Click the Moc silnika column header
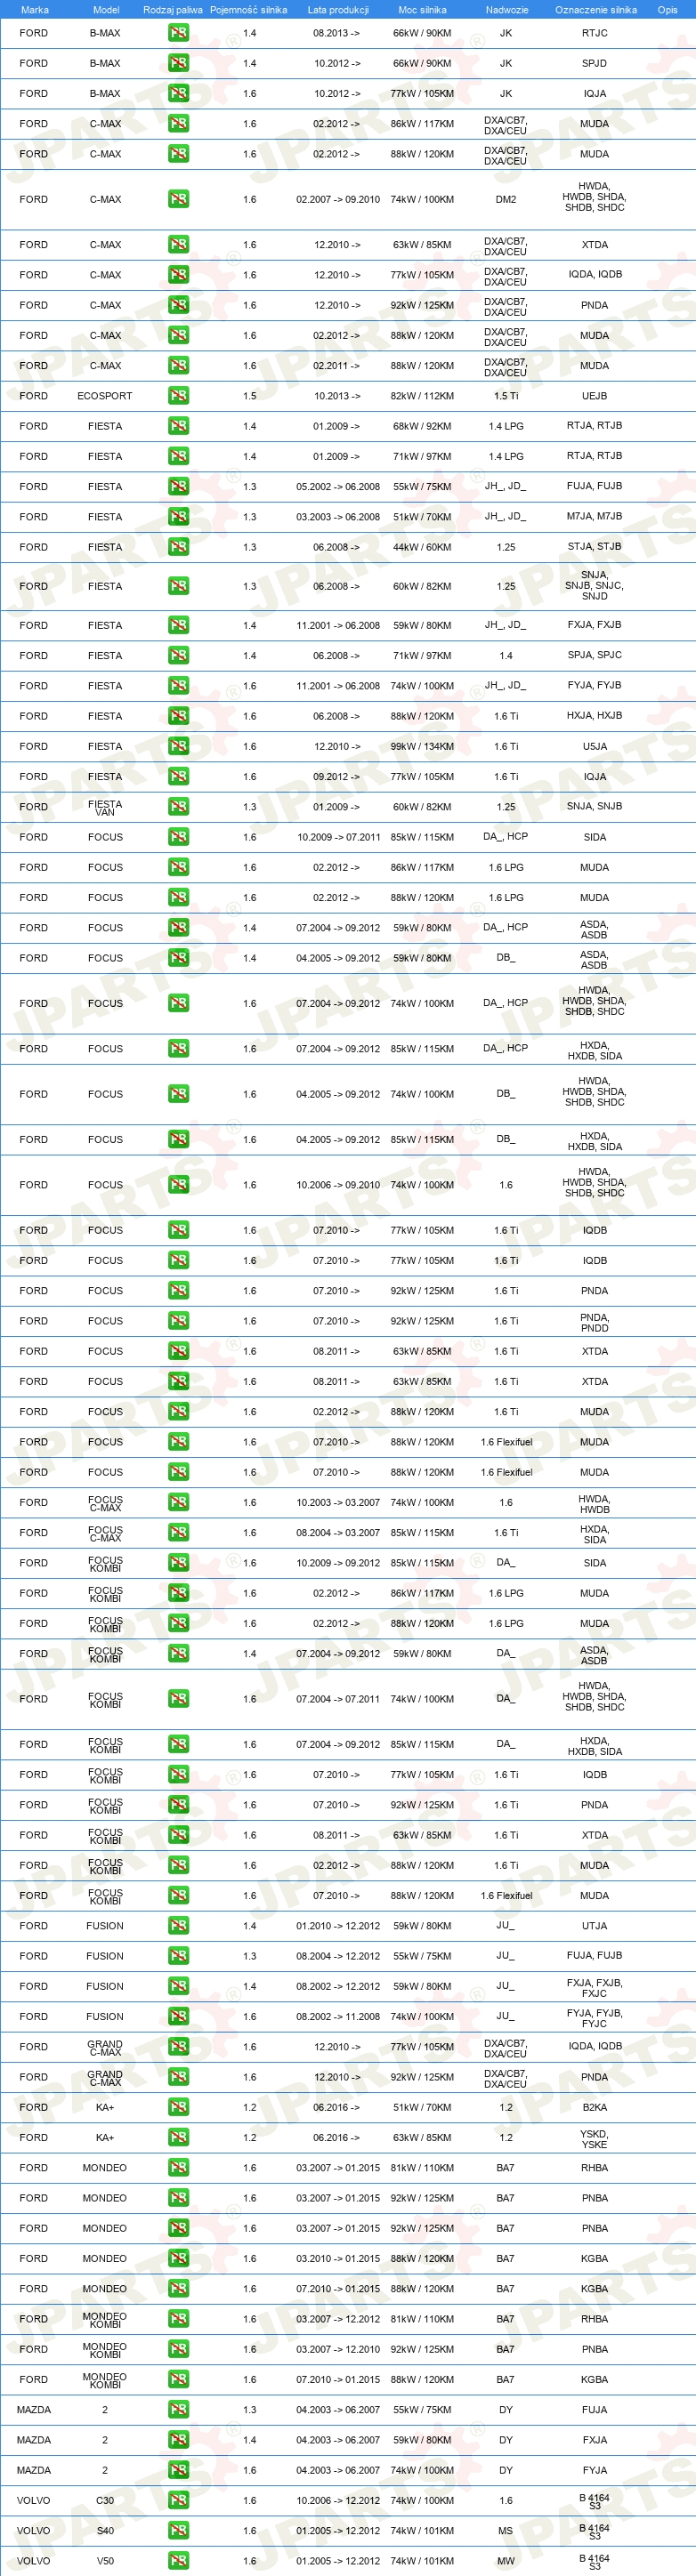This screenshot has height=2576, width=696. (422, 9)
